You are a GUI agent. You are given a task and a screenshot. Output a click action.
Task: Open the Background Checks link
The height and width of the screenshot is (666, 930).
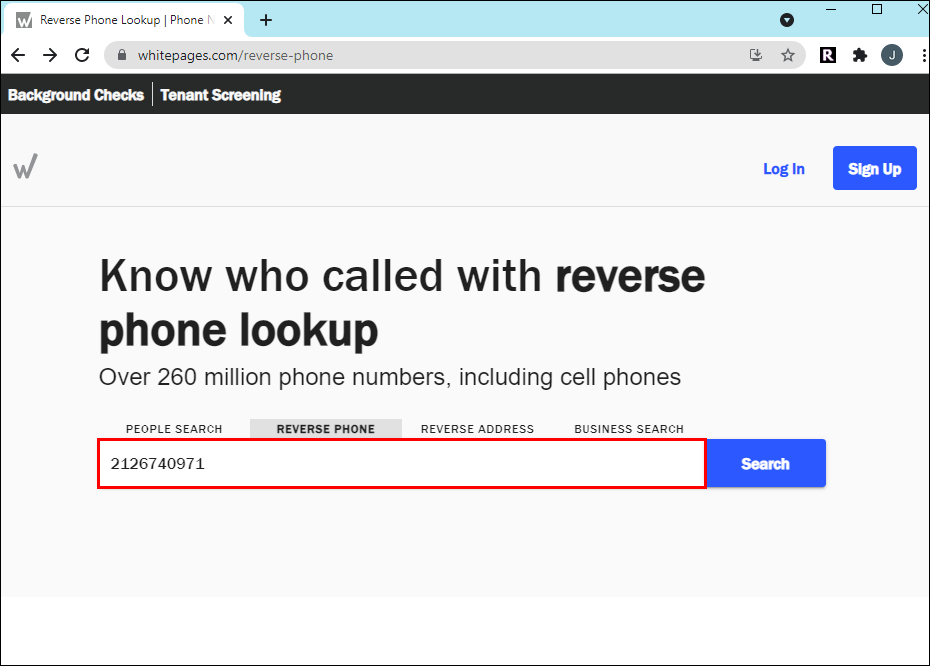[76, 95]
